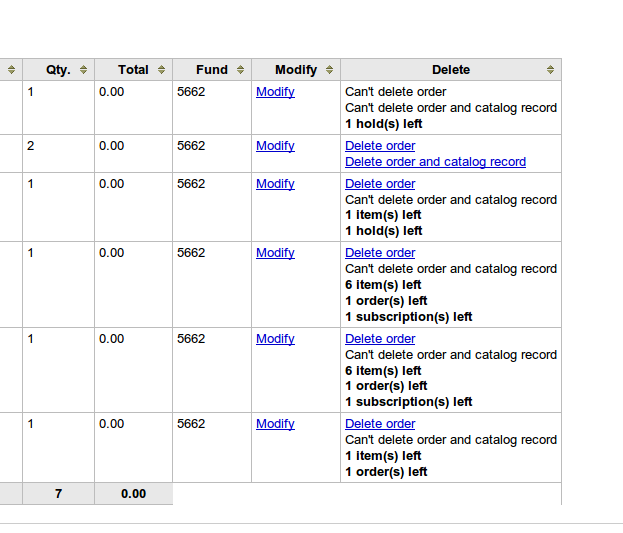This screenshot has width=623, height=533.
Task: Open Modify link in the first table row
Action: [275, 92]
